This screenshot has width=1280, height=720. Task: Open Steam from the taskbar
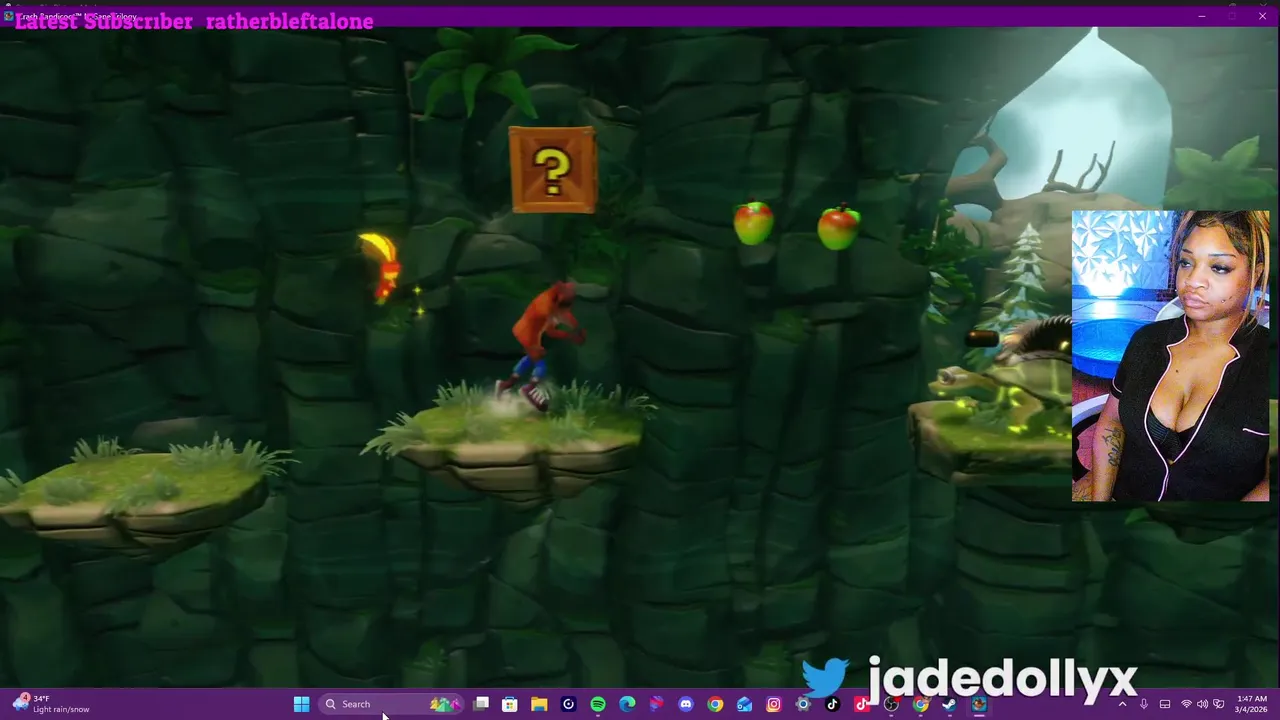point(950,704)
